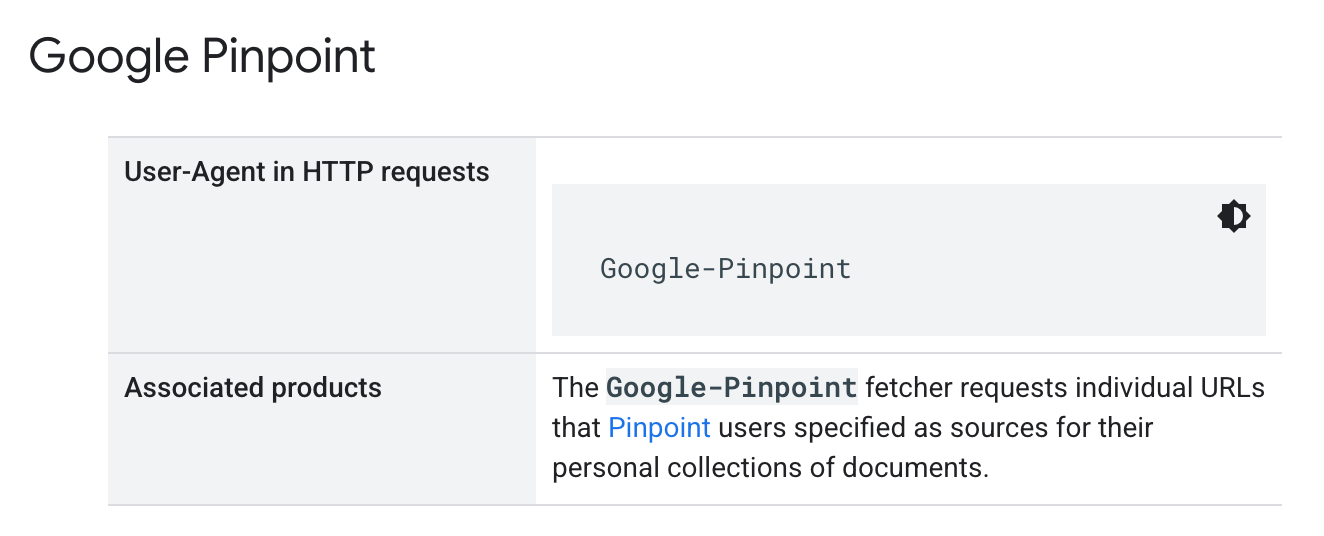Click the bold inline Google-Pinpoint code term
This screenshot has width=1324, height=536.
pyautogui.click(x=731, y=388)
